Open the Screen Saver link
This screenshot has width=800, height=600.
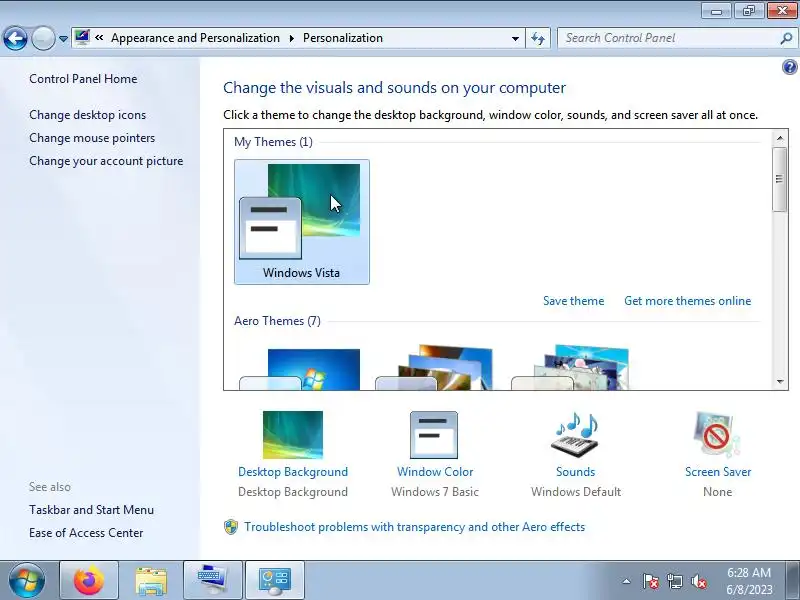pyautogui.click(x=718, y=472)
